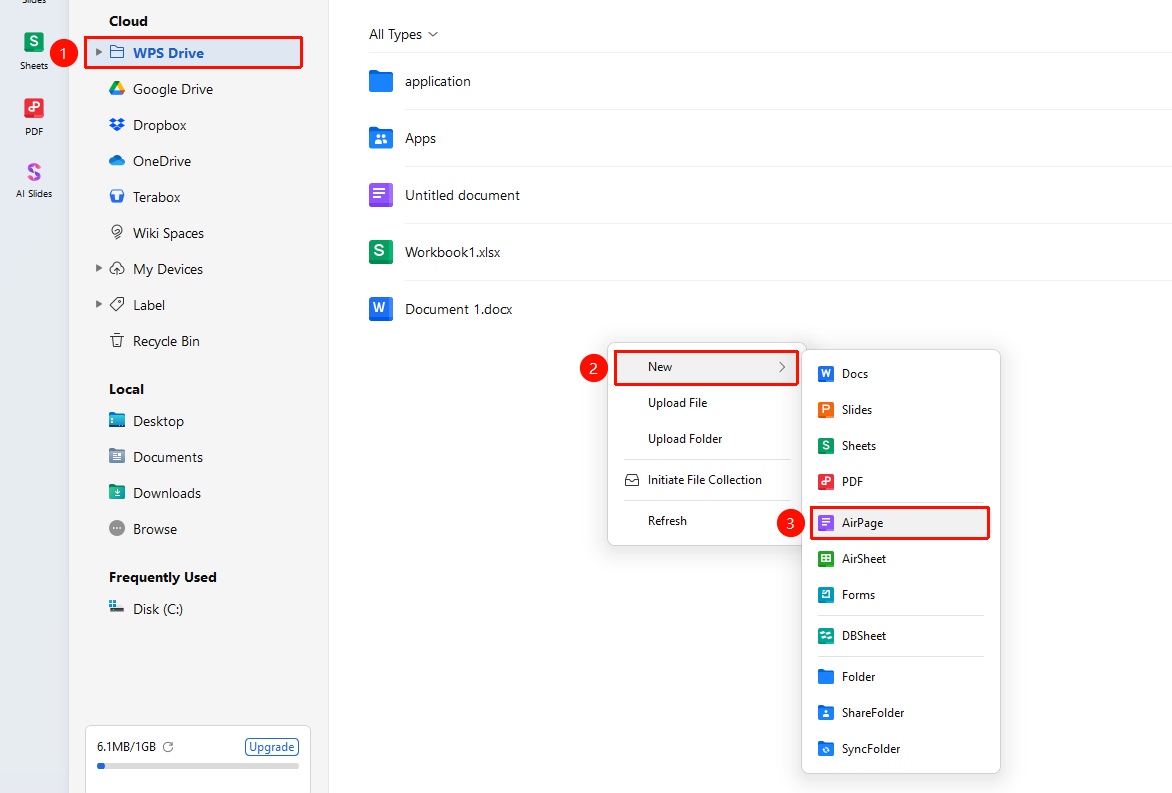
Task: Open the New submenu in context menu
Action: [x=706, y=367]
